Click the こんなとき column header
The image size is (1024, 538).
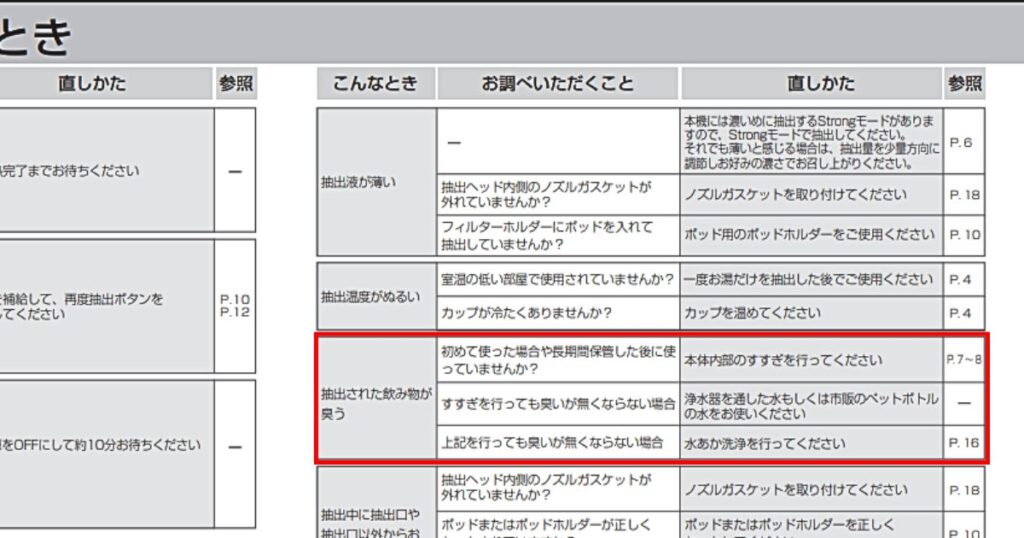click(376, 84)
